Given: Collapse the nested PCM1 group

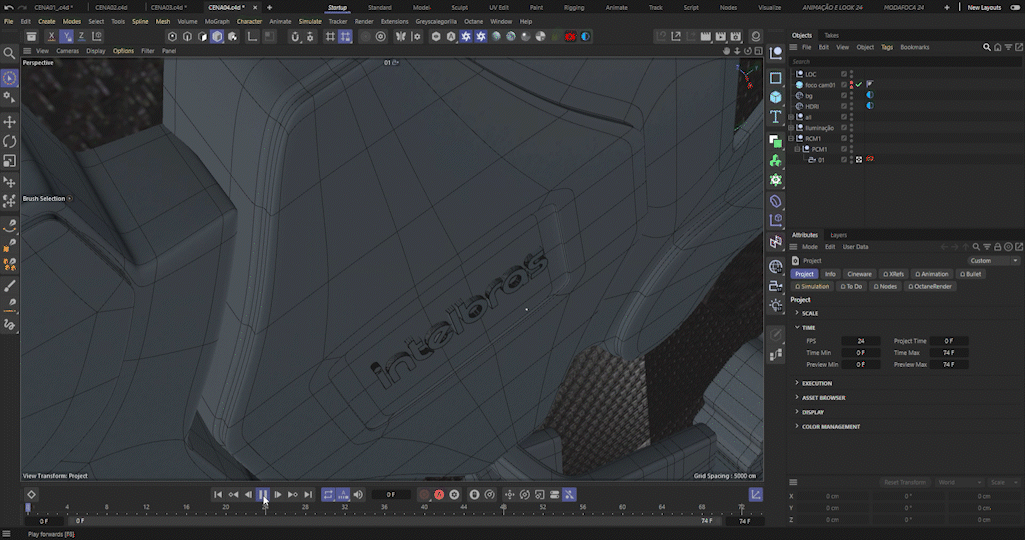Looking at the screenshot, I should 798,149.
